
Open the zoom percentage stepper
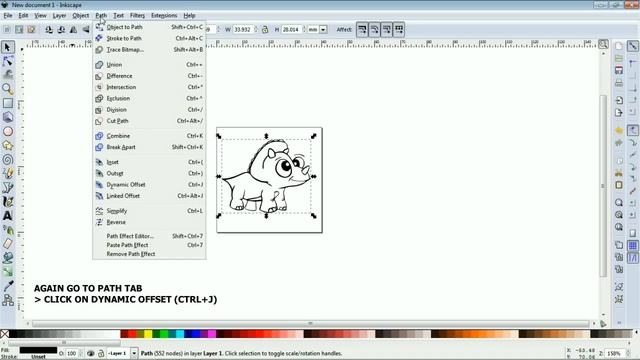pos(629,353)
